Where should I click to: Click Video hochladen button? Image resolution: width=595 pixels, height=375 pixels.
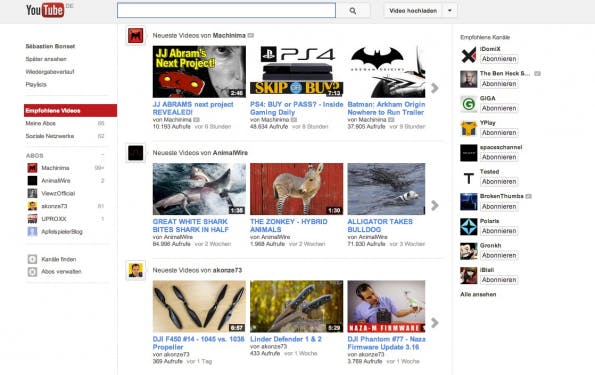click(413, 11)
